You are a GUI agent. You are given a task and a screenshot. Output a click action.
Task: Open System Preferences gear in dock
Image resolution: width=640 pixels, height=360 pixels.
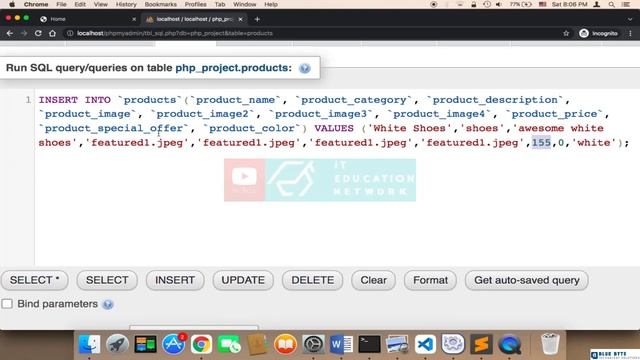(x=313, y=344)
